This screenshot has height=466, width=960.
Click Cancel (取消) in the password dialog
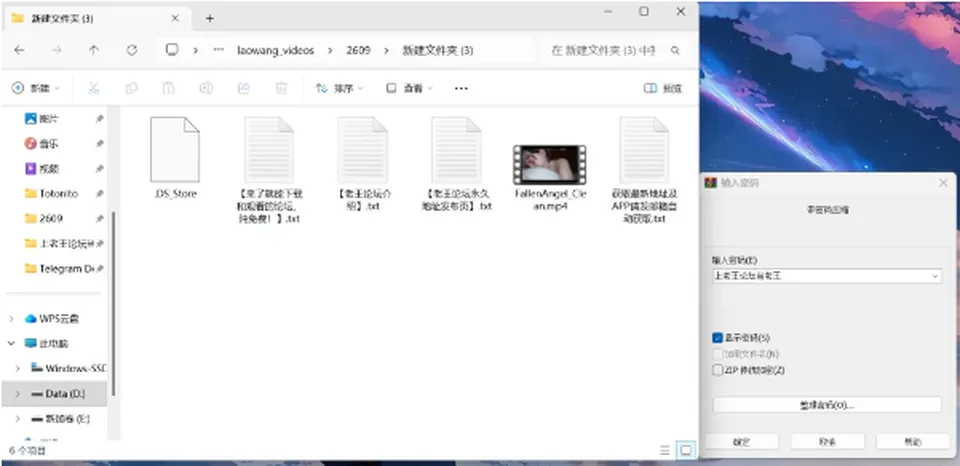828,442
